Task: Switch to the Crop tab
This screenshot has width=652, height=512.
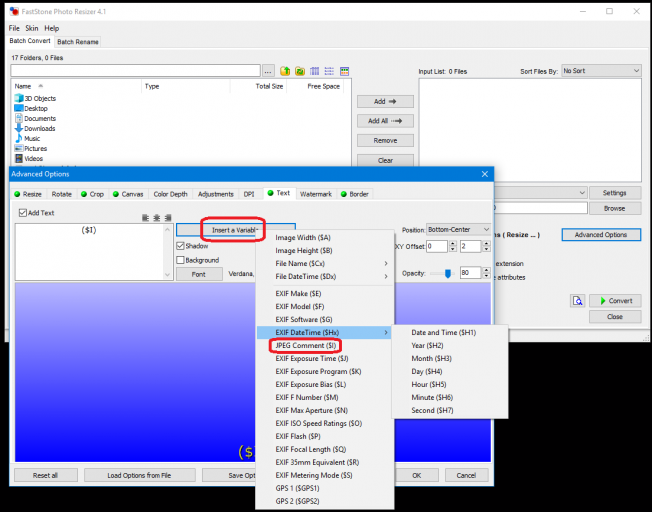Action: point(92,194)
